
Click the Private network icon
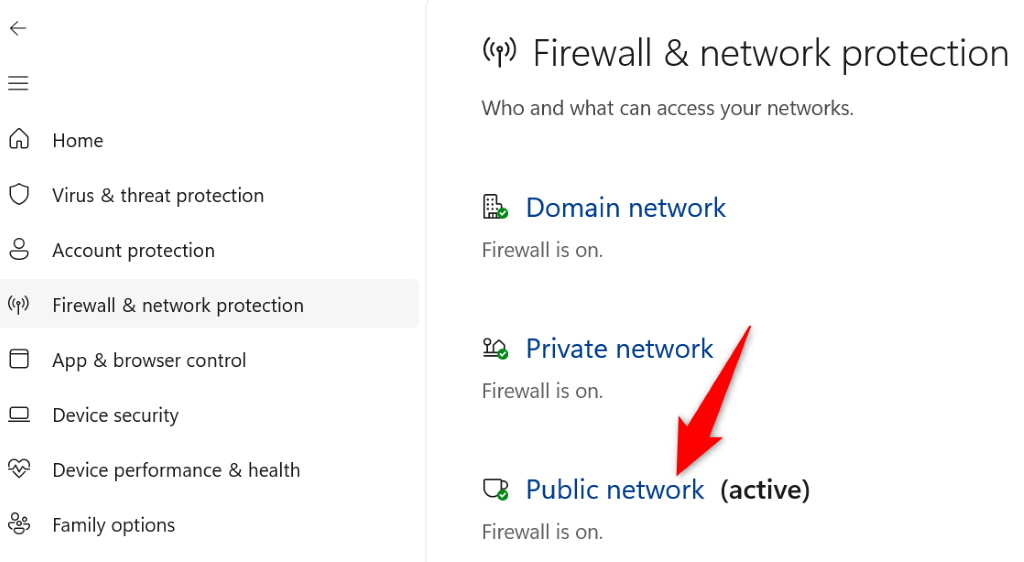[x=495, y=349]
